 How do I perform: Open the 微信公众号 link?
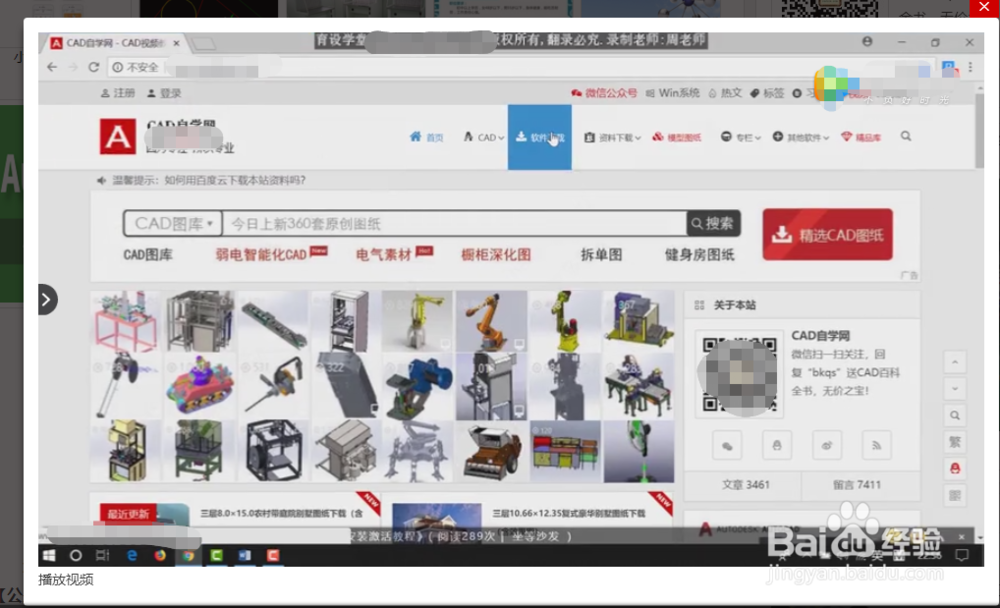tap(604, 93)
